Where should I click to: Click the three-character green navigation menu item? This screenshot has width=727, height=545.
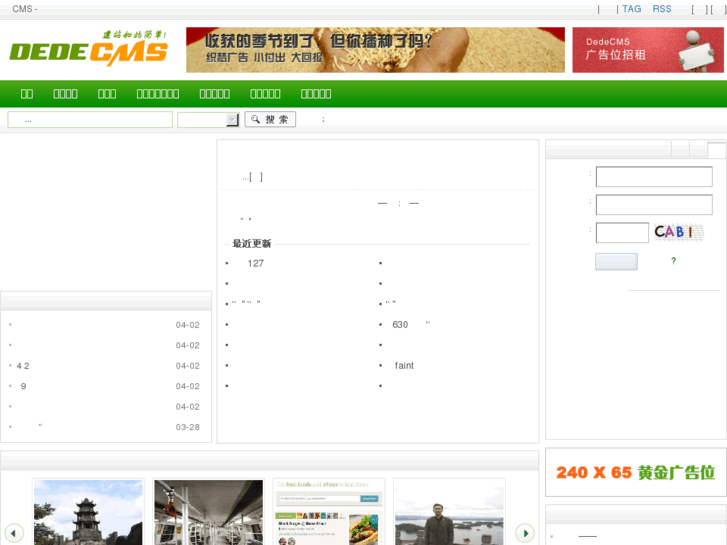pos(107,94)
